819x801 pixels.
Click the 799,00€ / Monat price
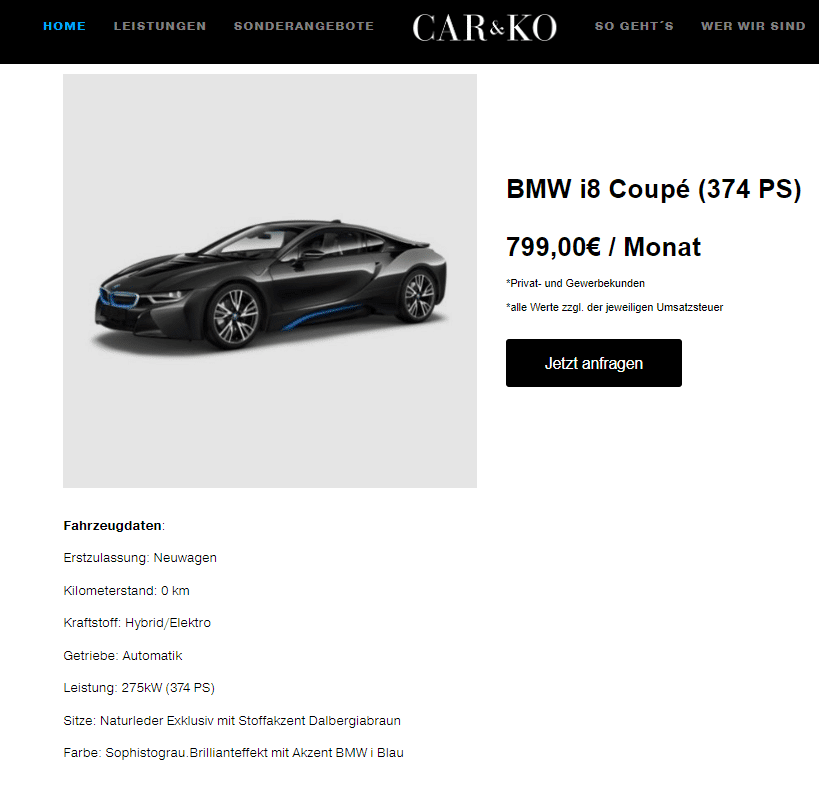[603, 247]
